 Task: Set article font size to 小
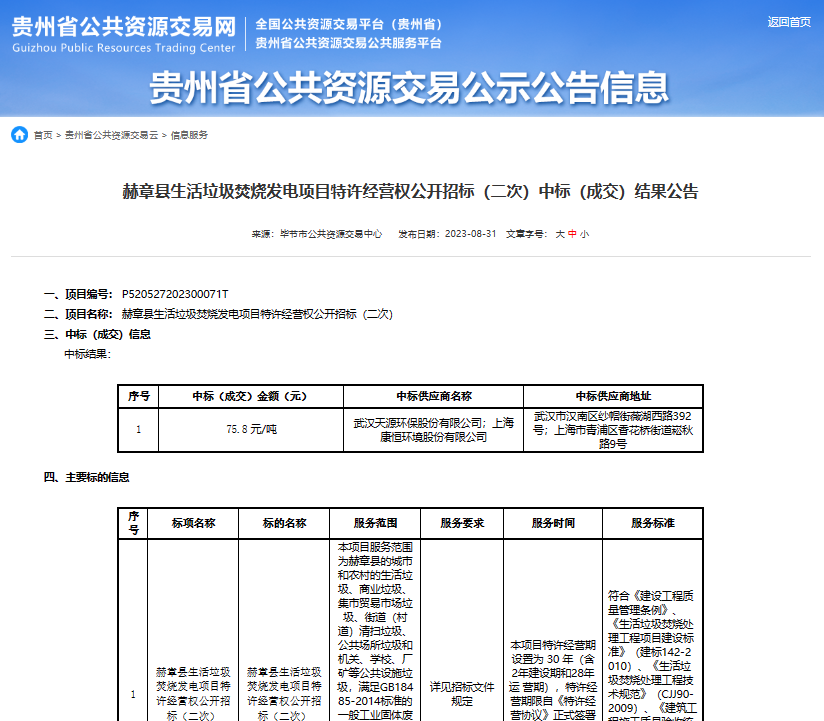click(584, 234)
